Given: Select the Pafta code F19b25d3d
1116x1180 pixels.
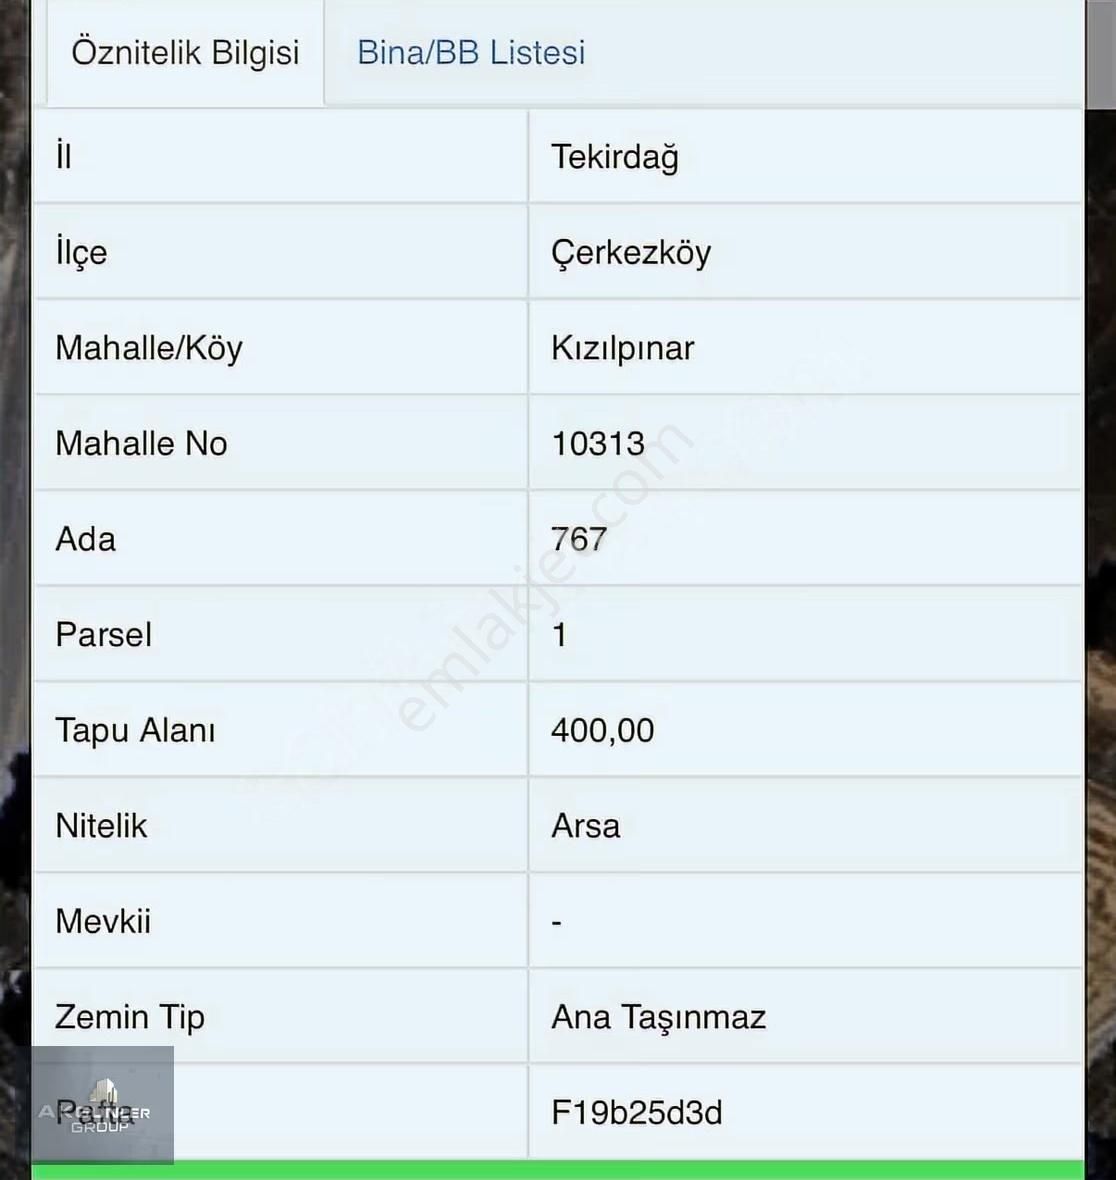Looking at the screenshot, I should [636, 1112].
